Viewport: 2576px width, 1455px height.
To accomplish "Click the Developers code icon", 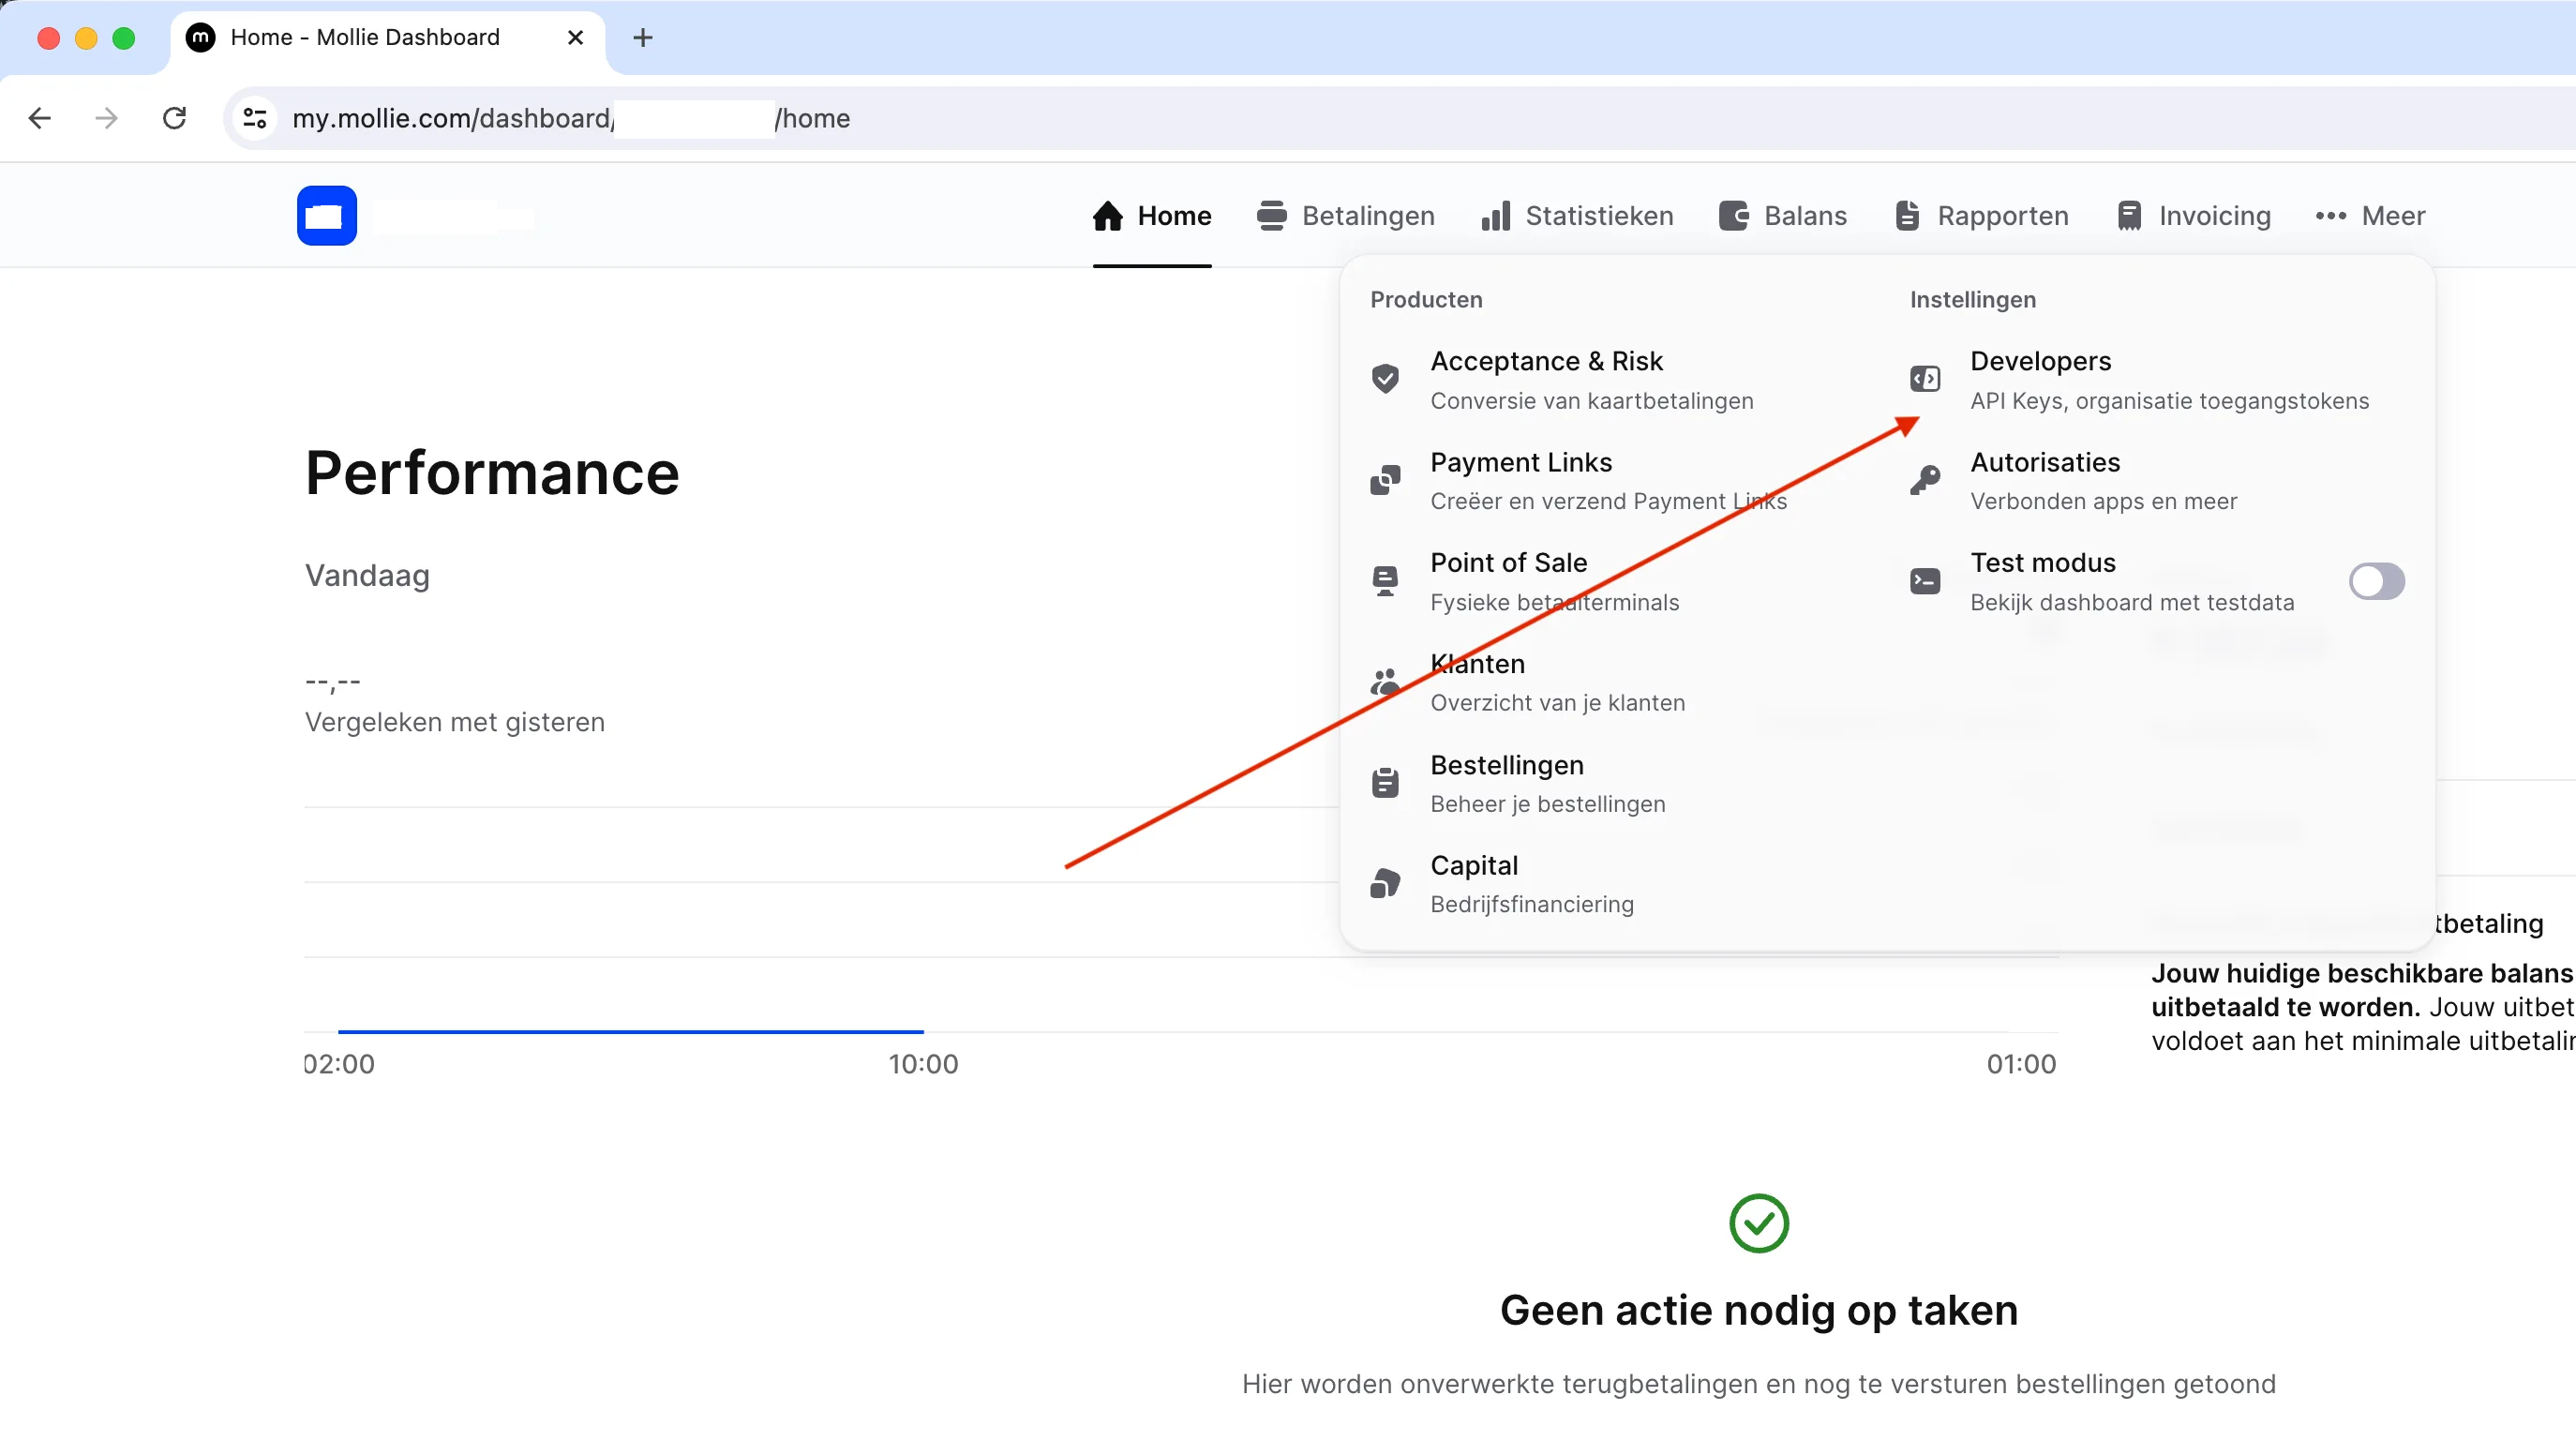I will click(1925, 379).
